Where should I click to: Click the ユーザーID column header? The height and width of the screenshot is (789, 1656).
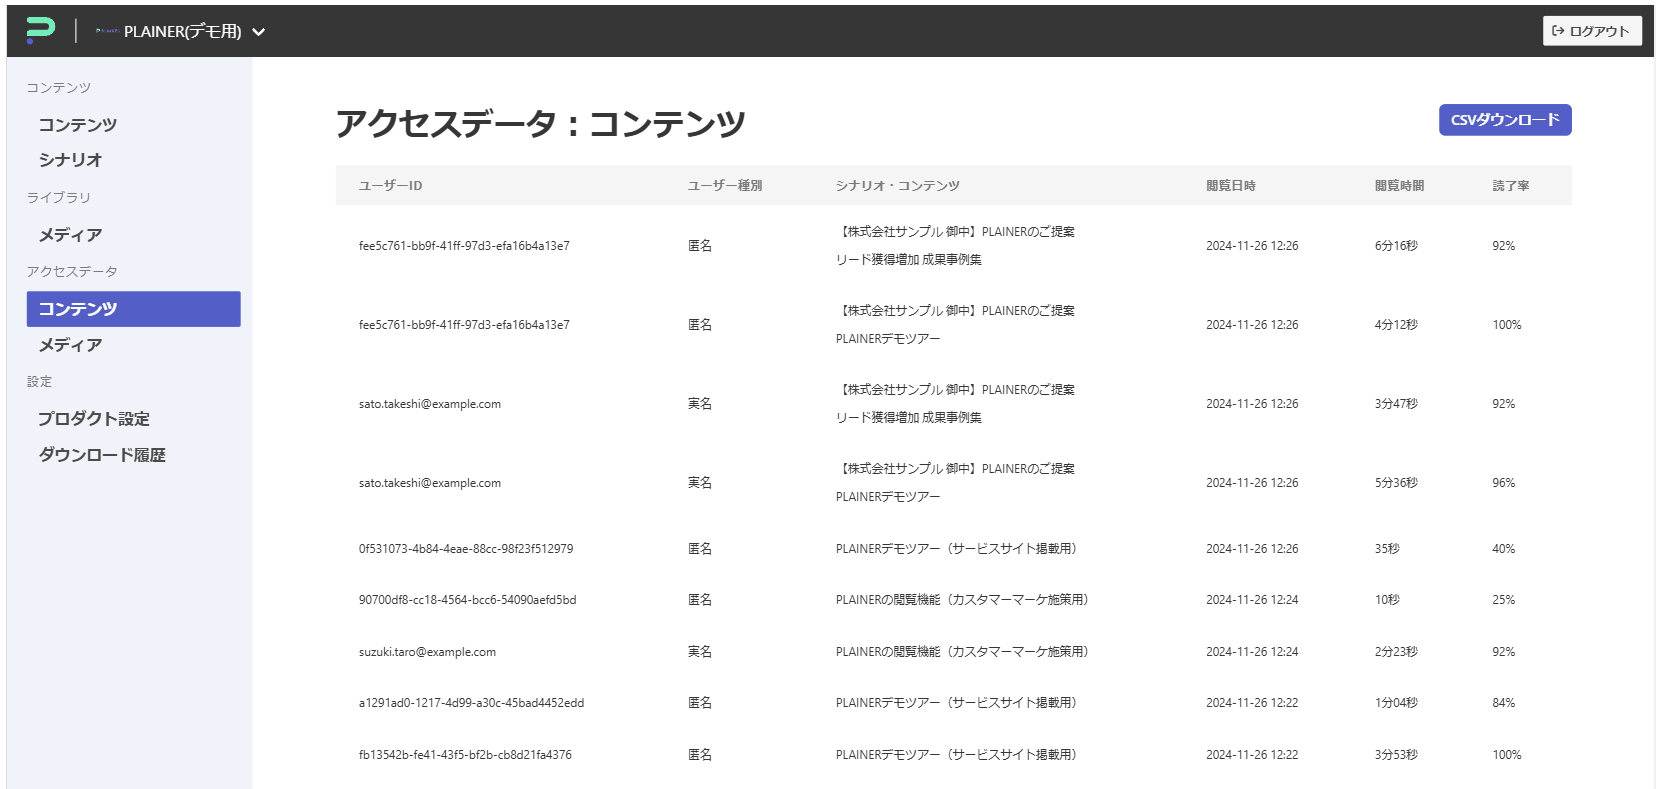(391, 186)
